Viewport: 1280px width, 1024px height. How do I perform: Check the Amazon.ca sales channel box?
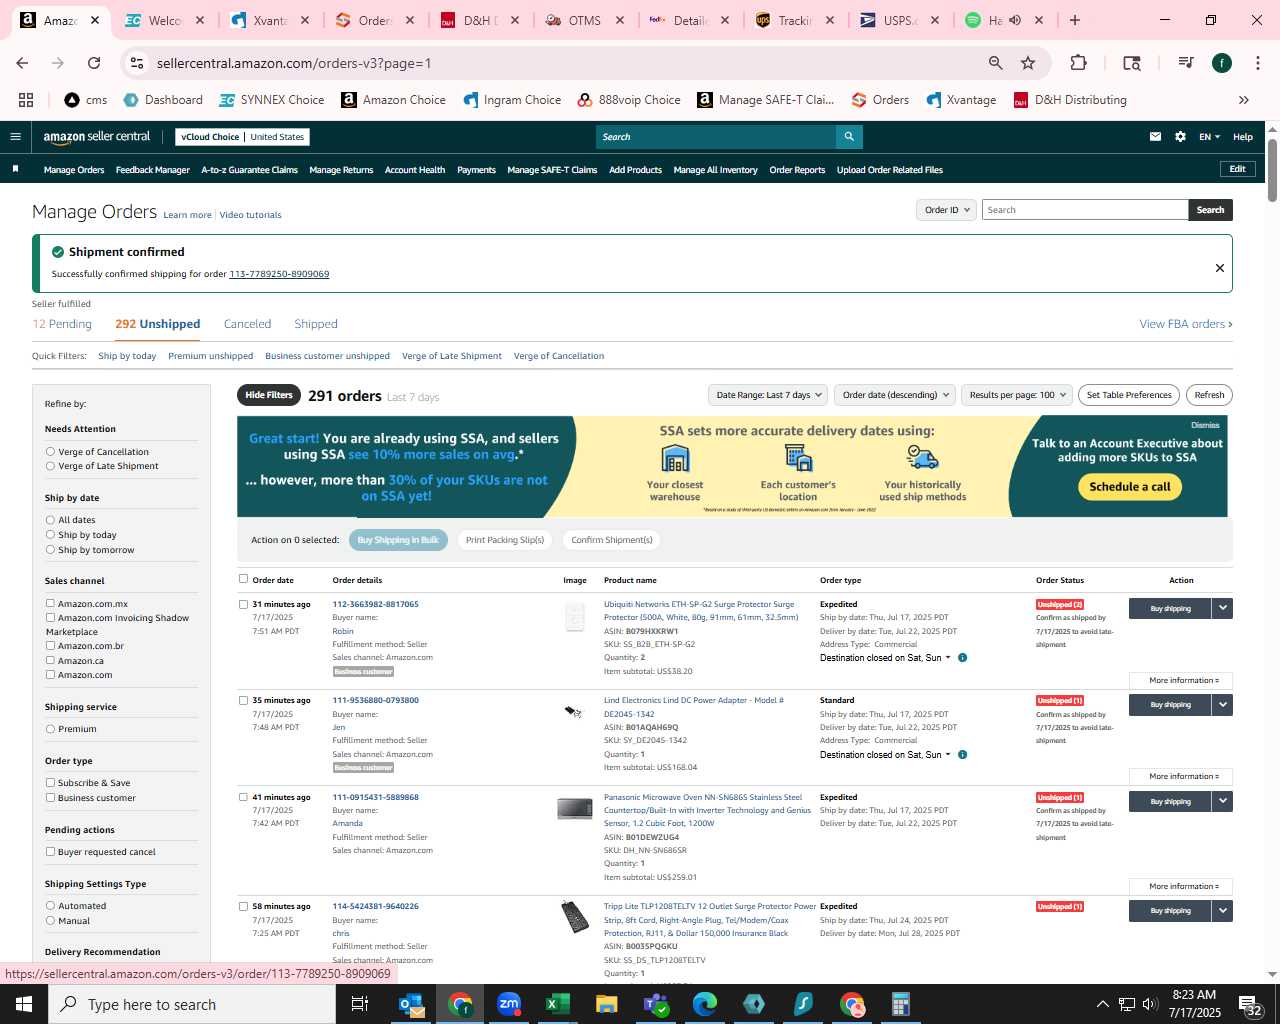(50, 660)
